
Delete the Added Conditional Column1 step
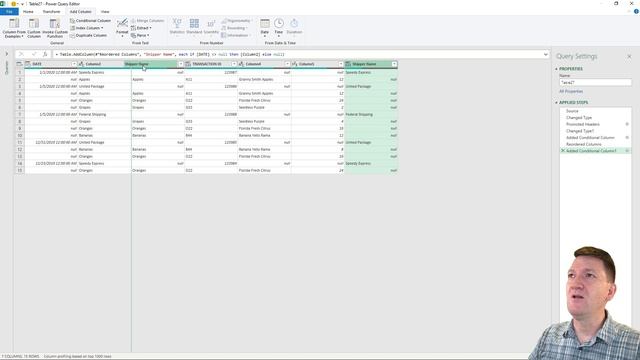[563, 151]
